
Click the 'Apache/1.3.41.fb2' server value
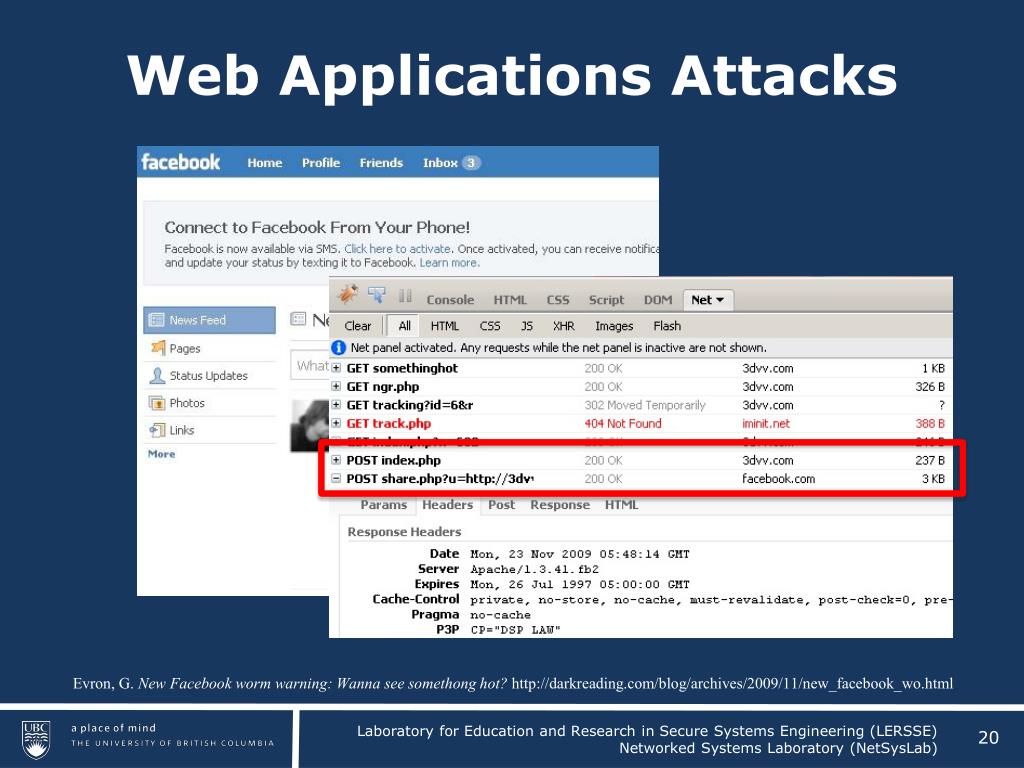tap(534, 569)
